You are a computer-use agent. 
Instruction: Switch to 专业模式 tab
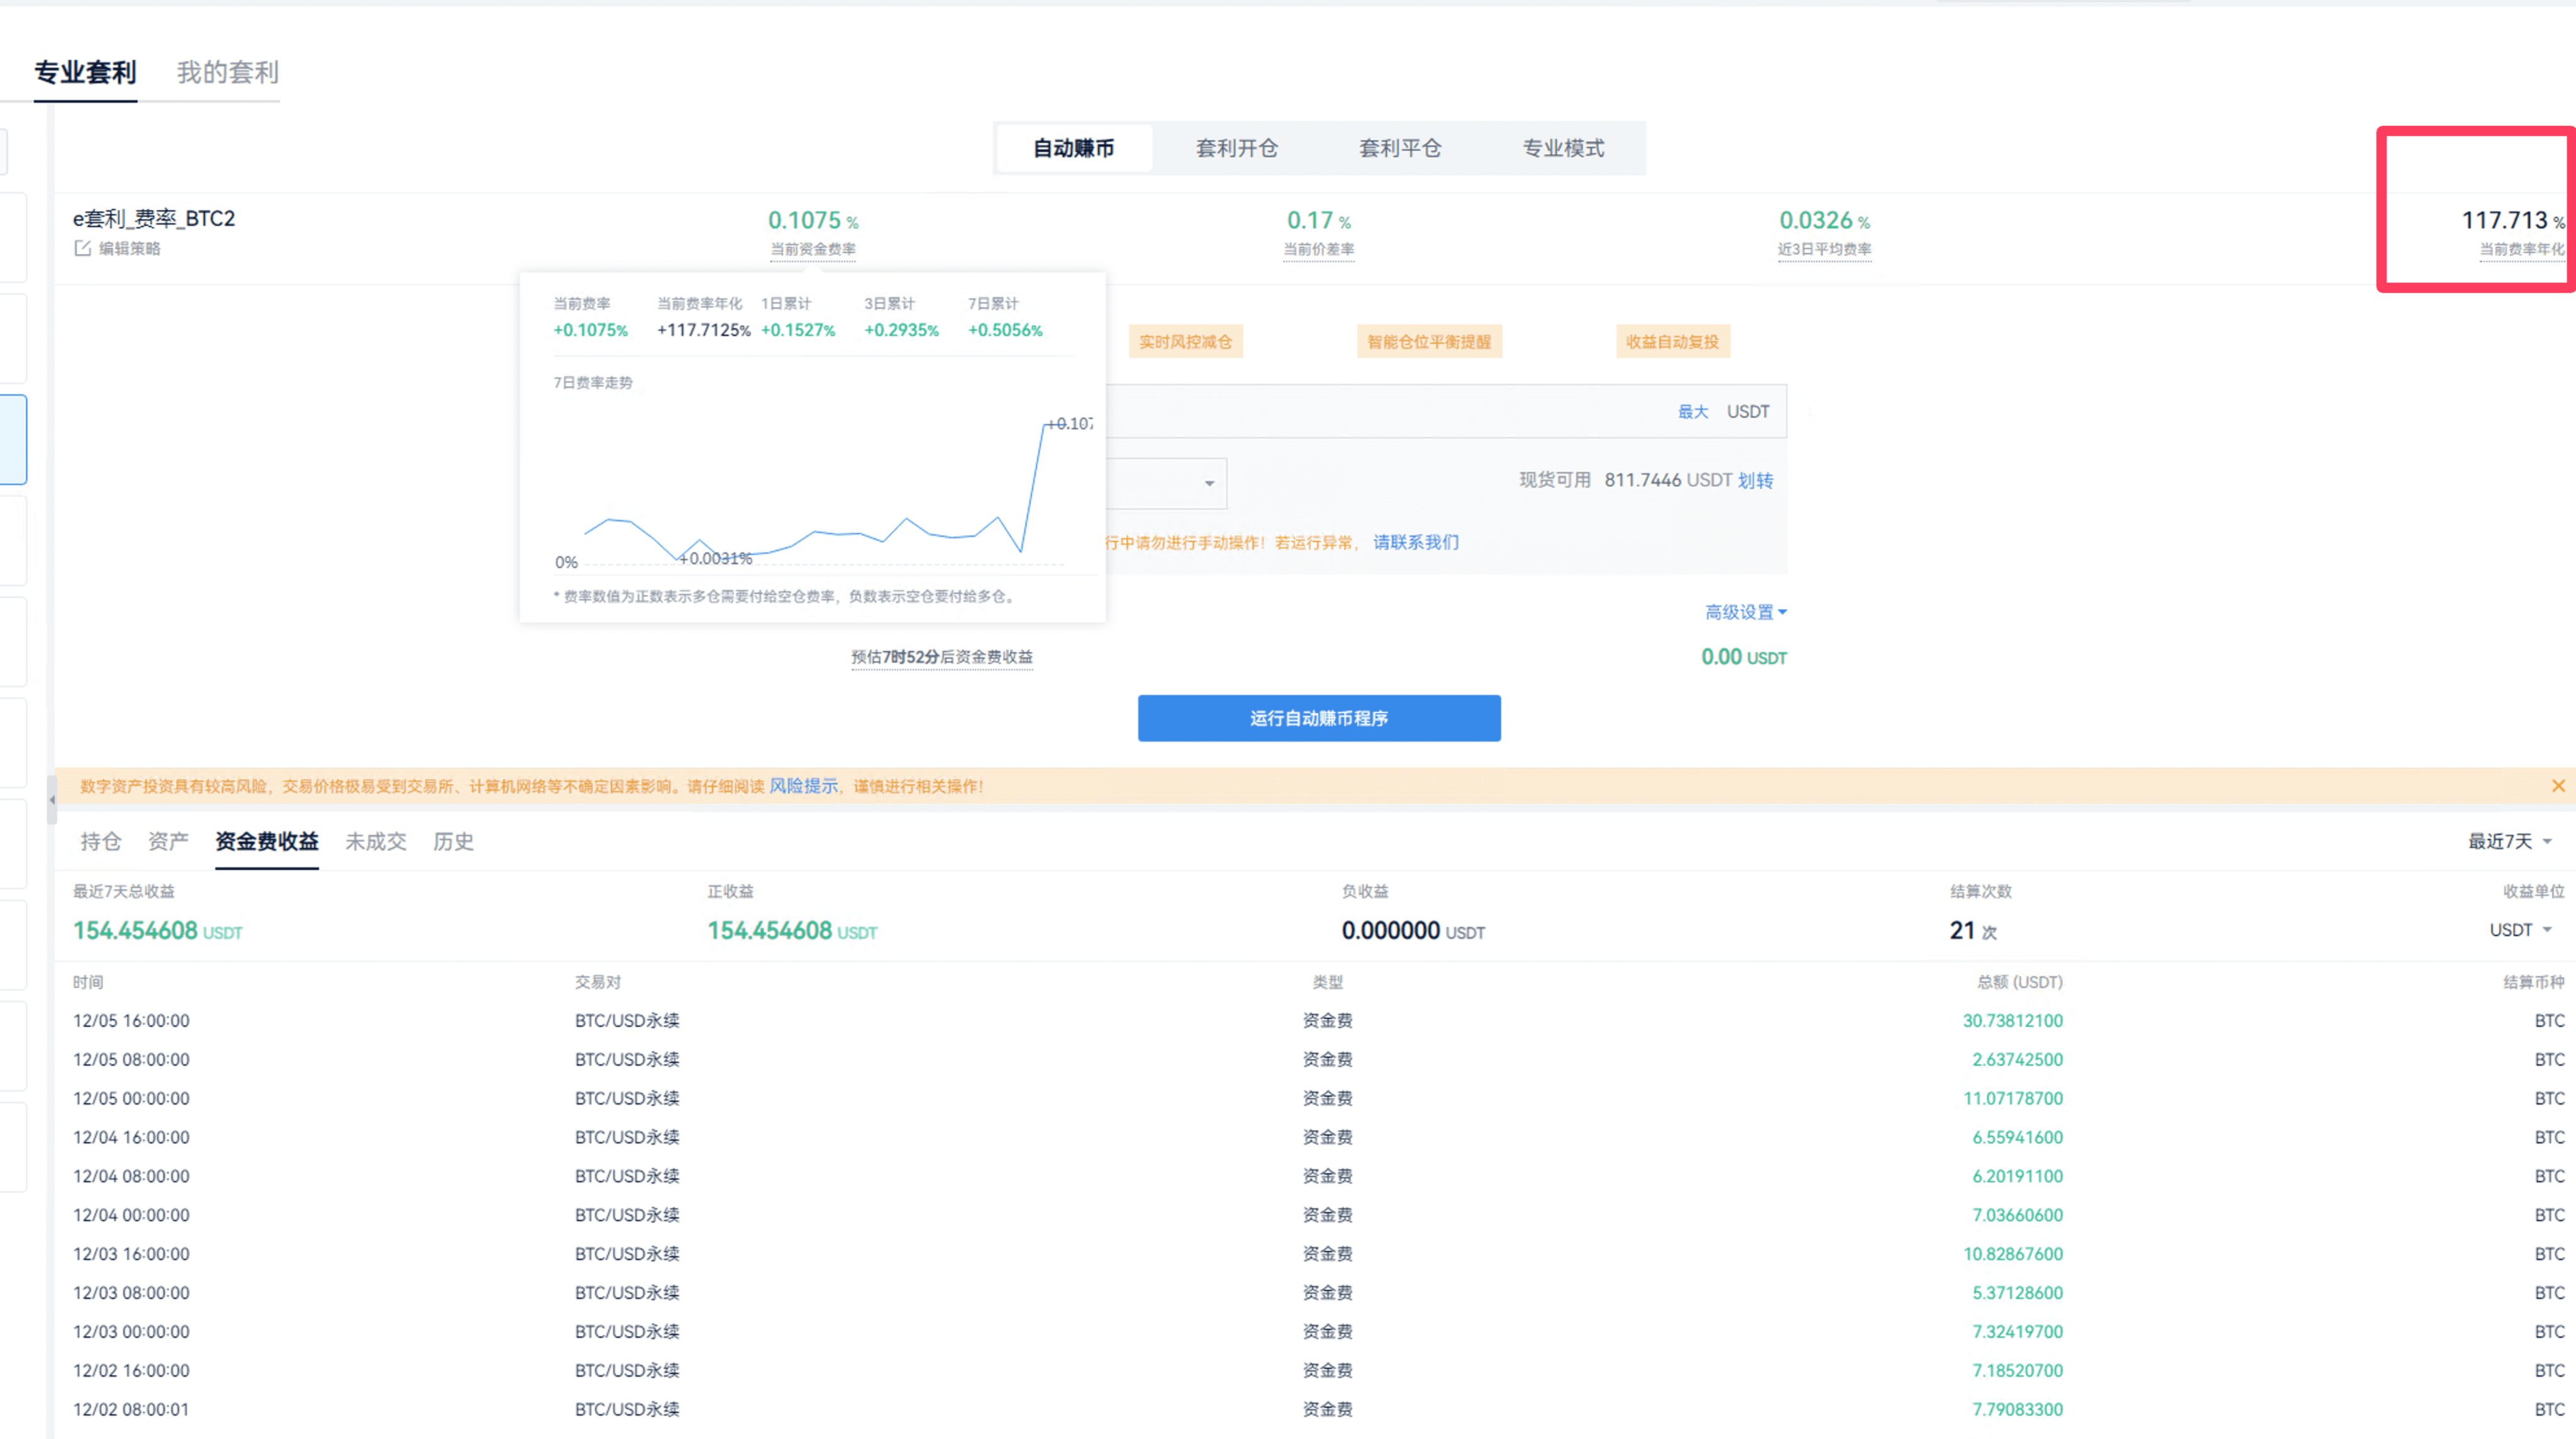pos(1563,148)
